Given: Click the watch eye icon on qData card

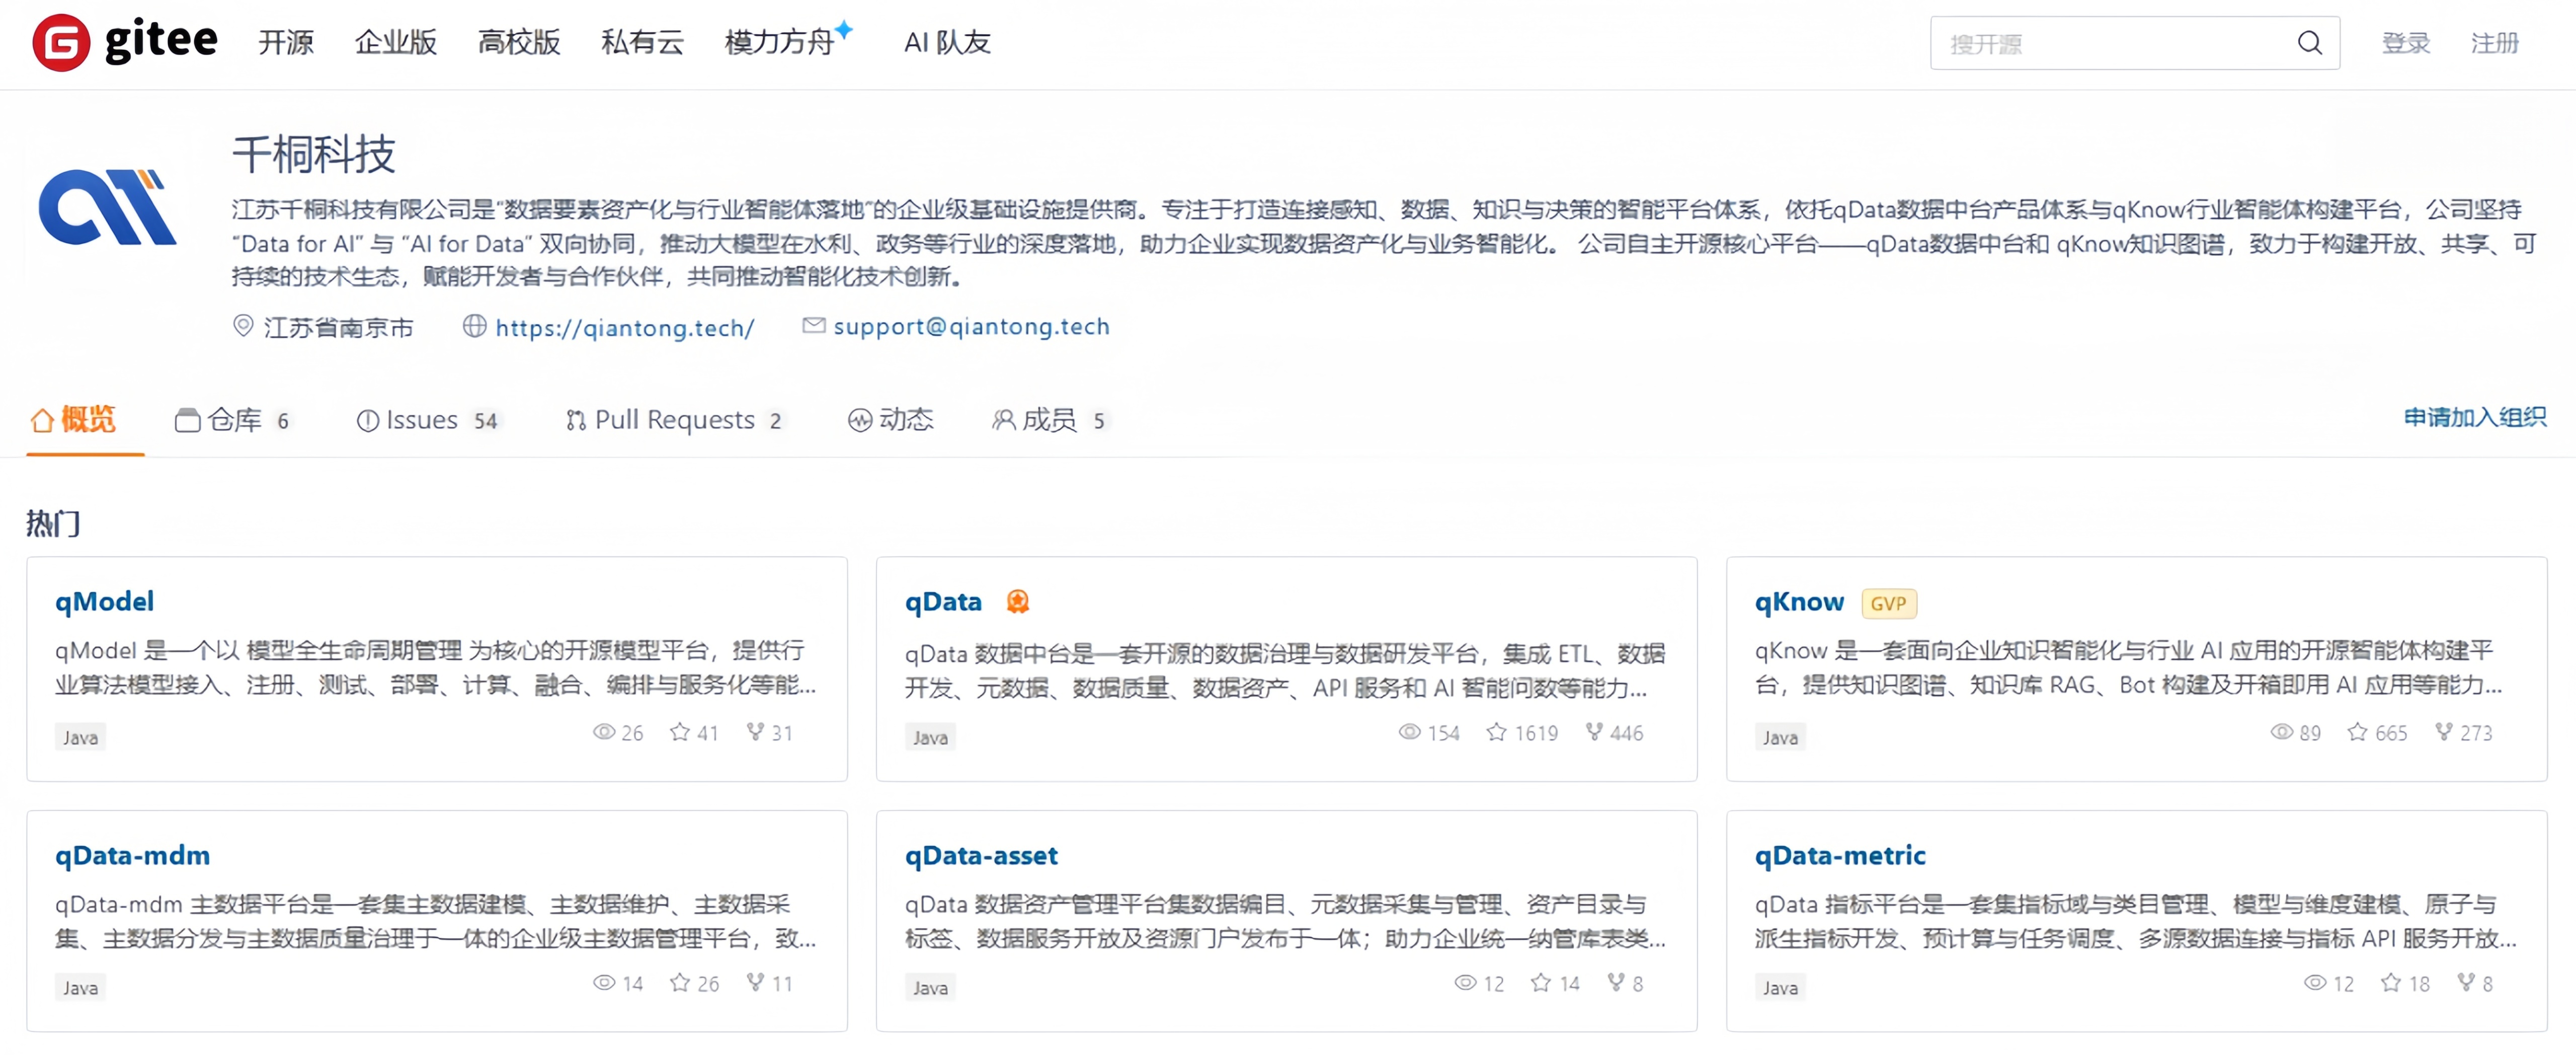Looking at the screenshot, I should coord(1409,732).
